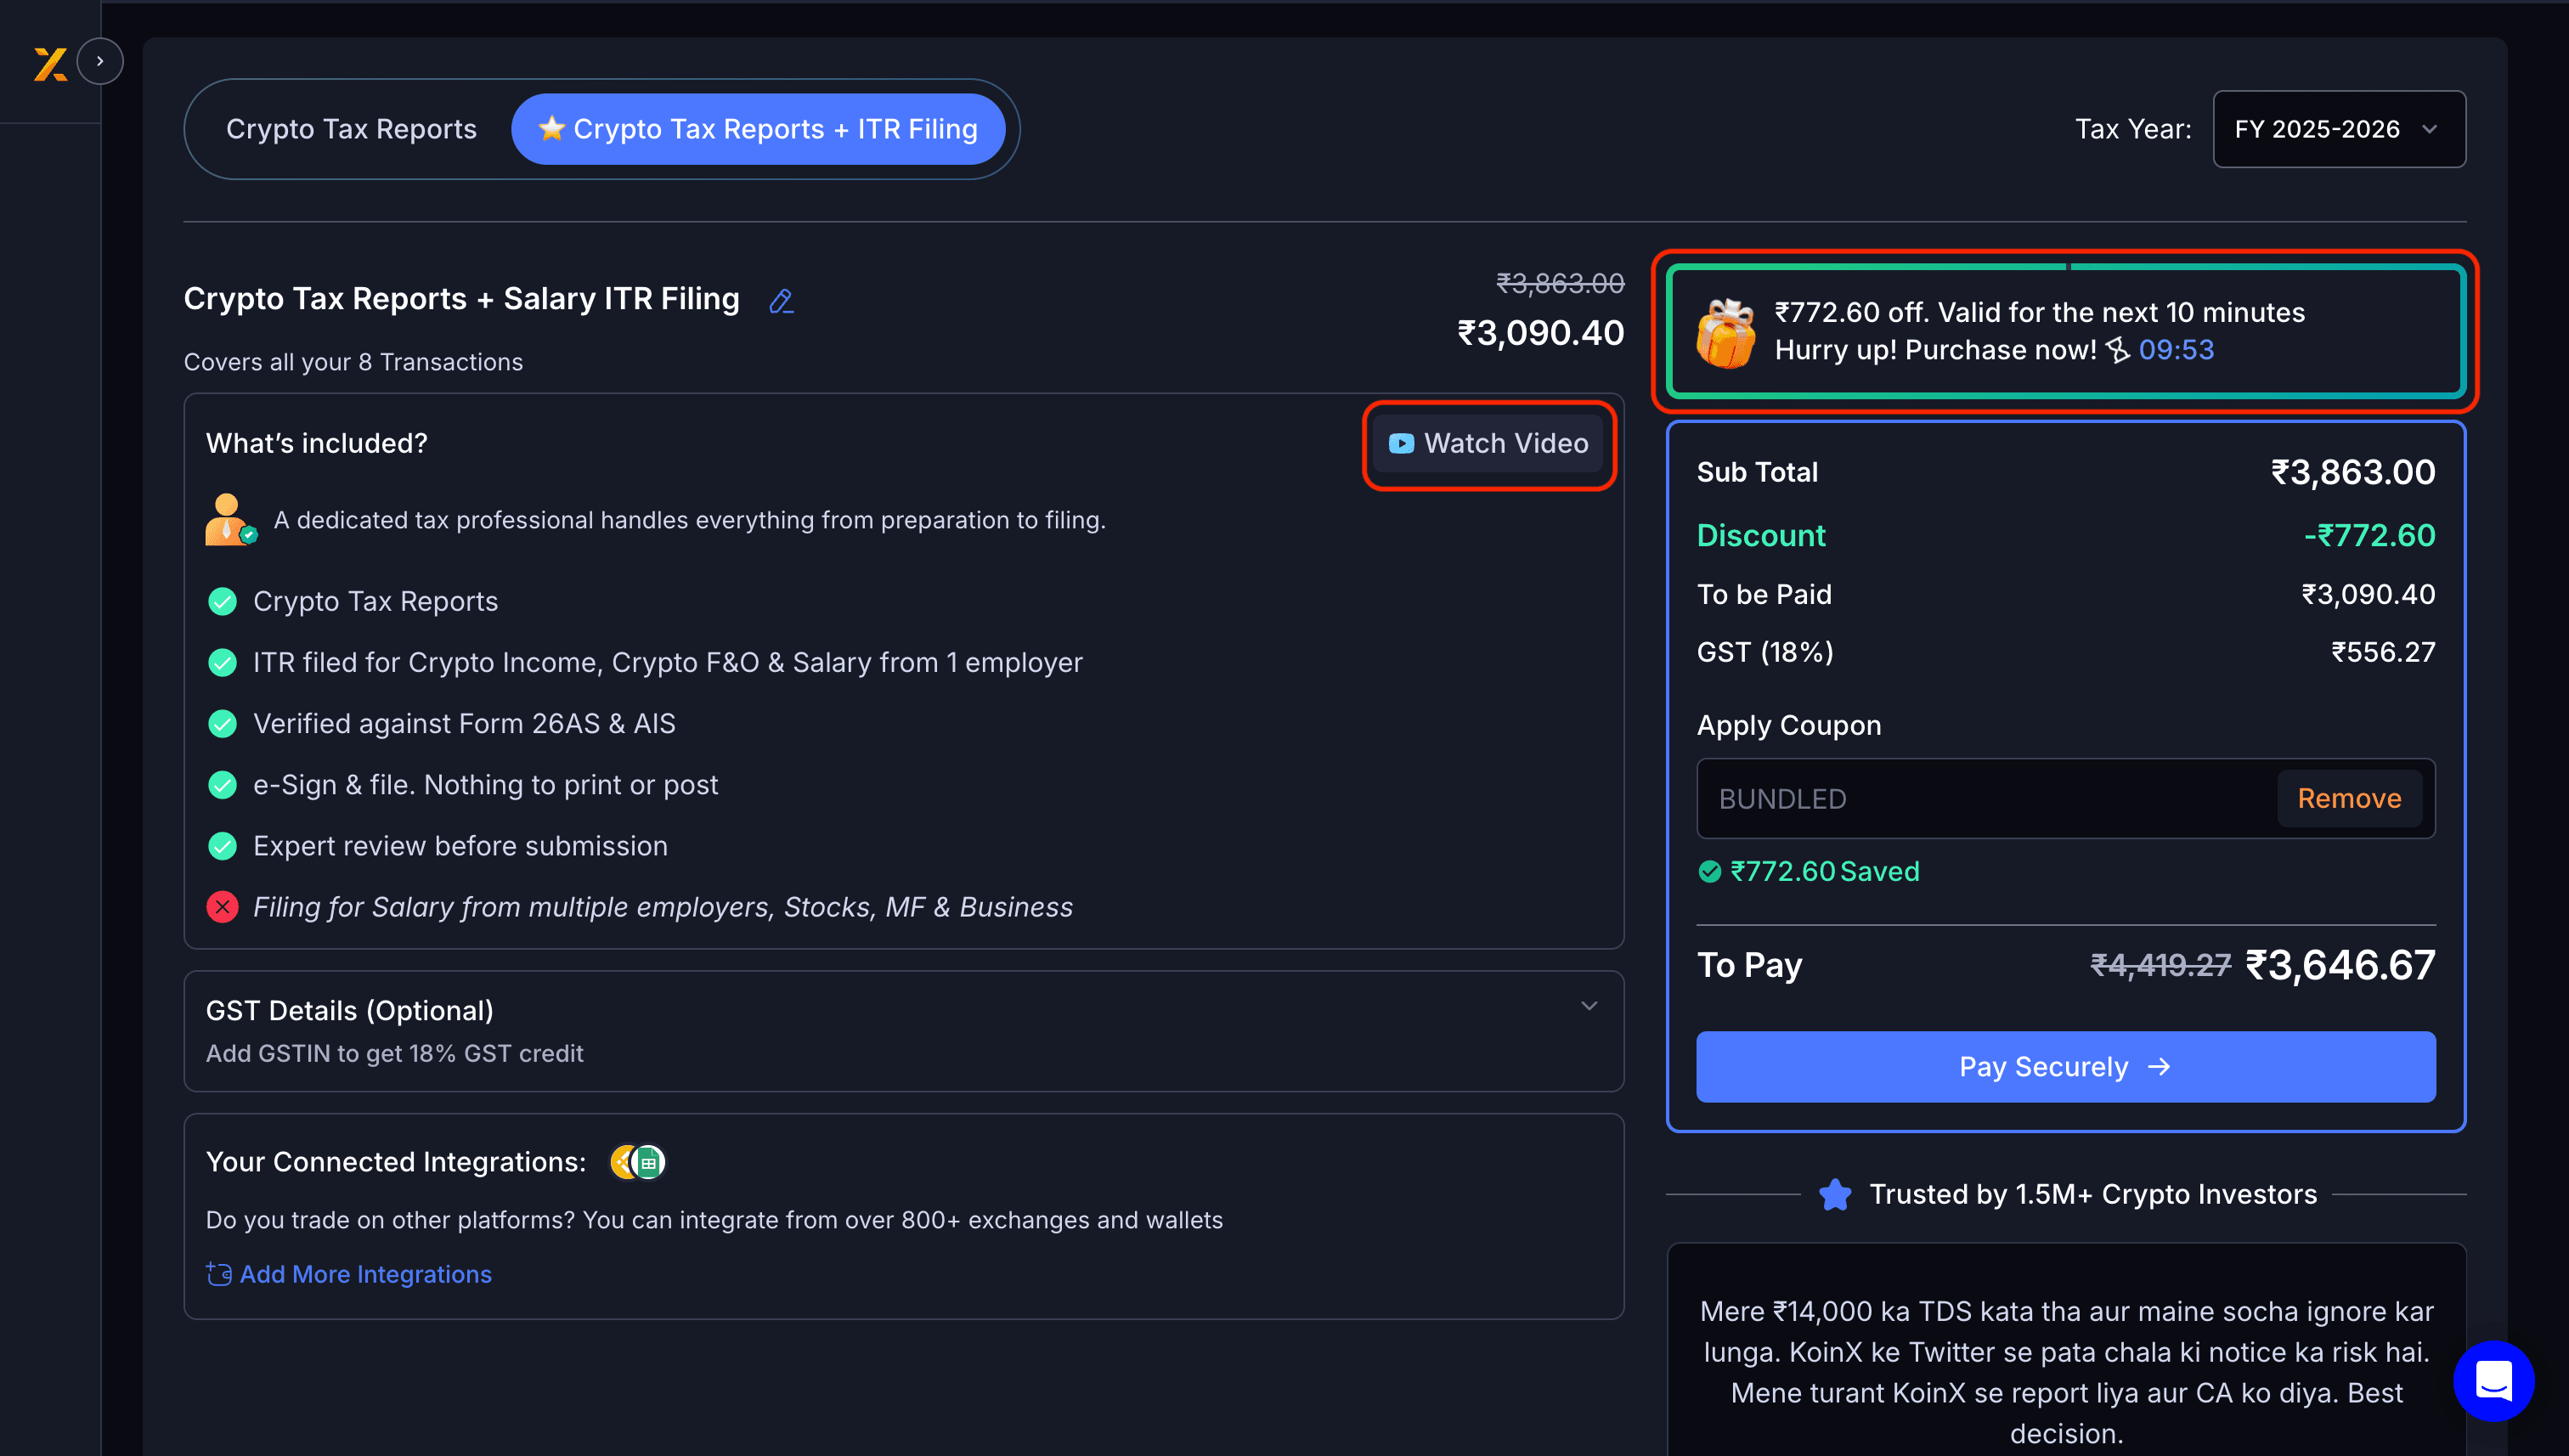Screen dimensions: 2569x1456
Task: Click the star icon in ITR Filing tab
Action: 551,128
